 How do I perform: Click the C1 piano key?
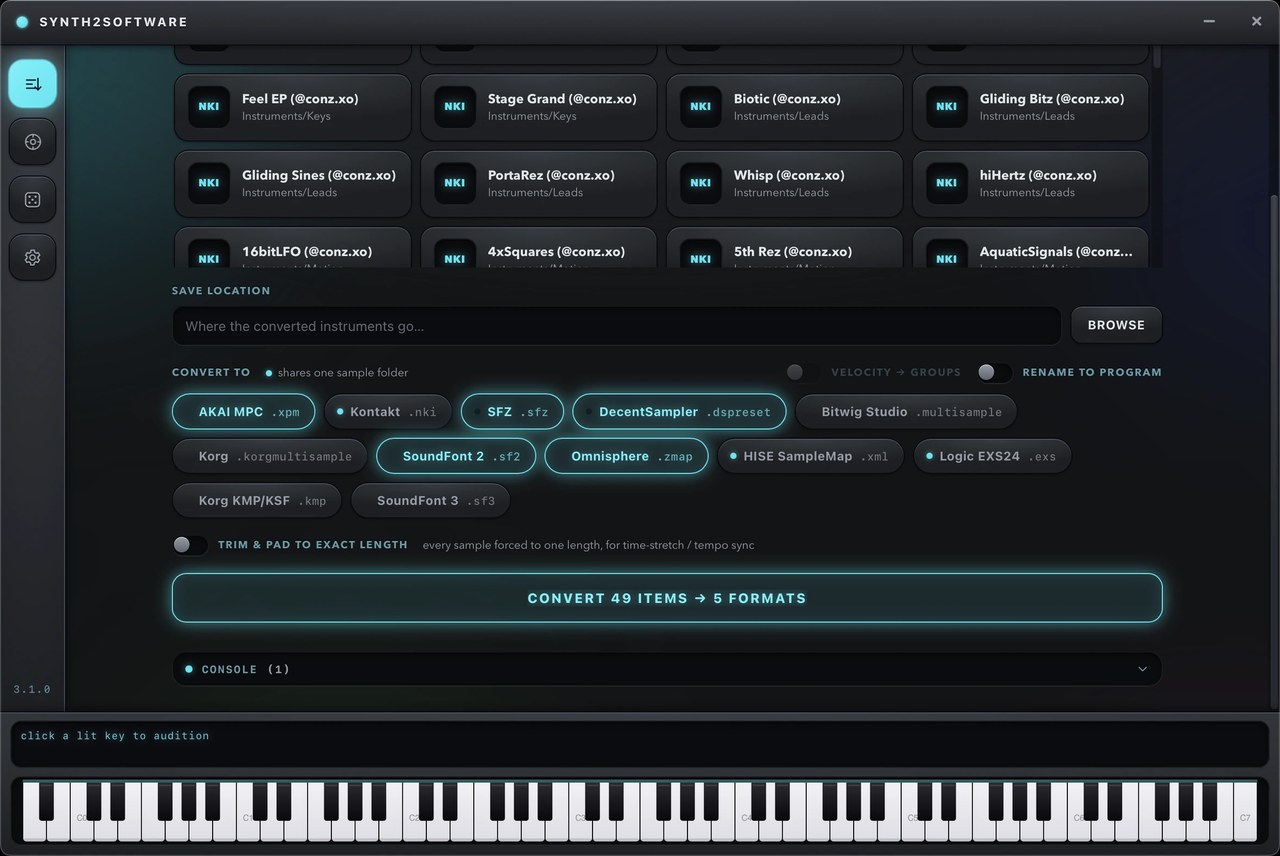click(x=250, y=811)
